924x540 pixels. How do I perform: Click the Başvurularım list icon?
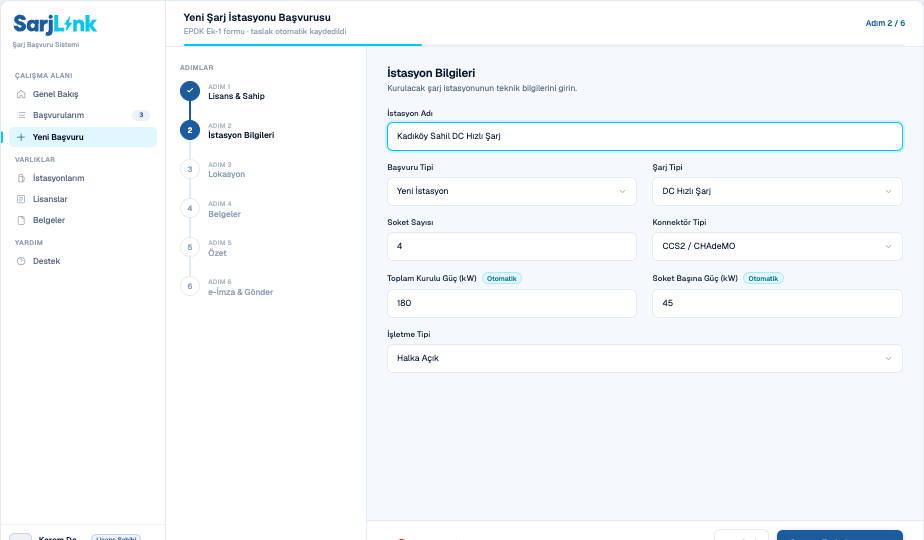pos(21,116)
